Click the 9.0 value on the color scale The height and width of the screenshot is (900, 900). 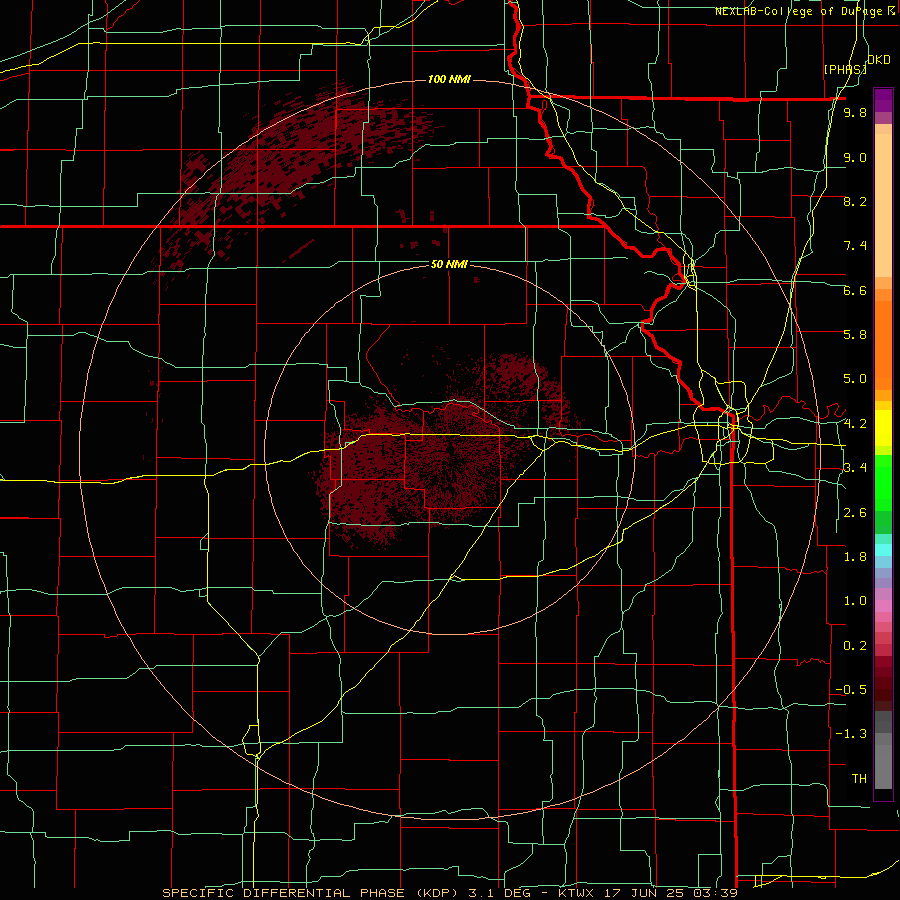pyautogui.click(x=855, y=157)
